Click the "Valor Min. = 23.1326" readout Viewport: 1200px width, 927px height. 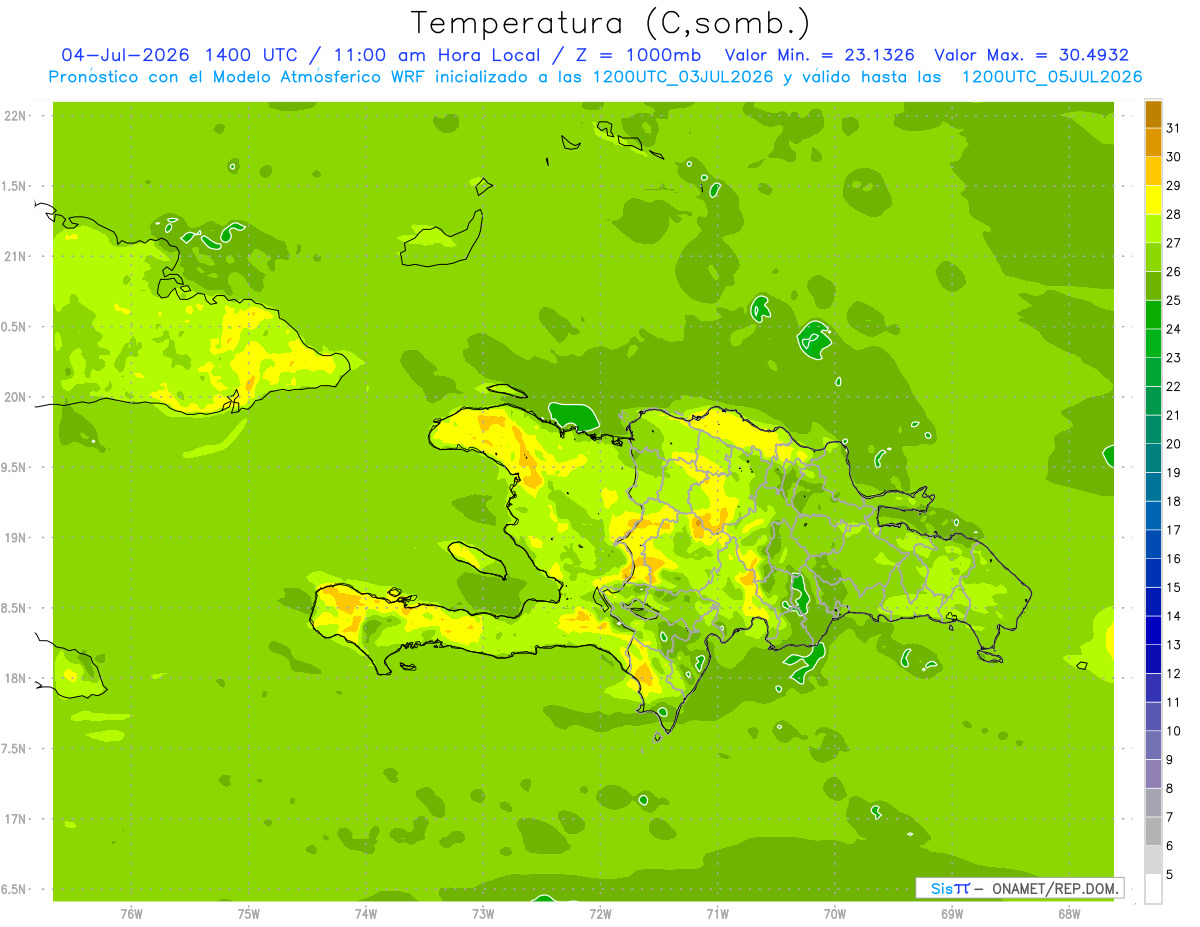click(x=820, y=55)
